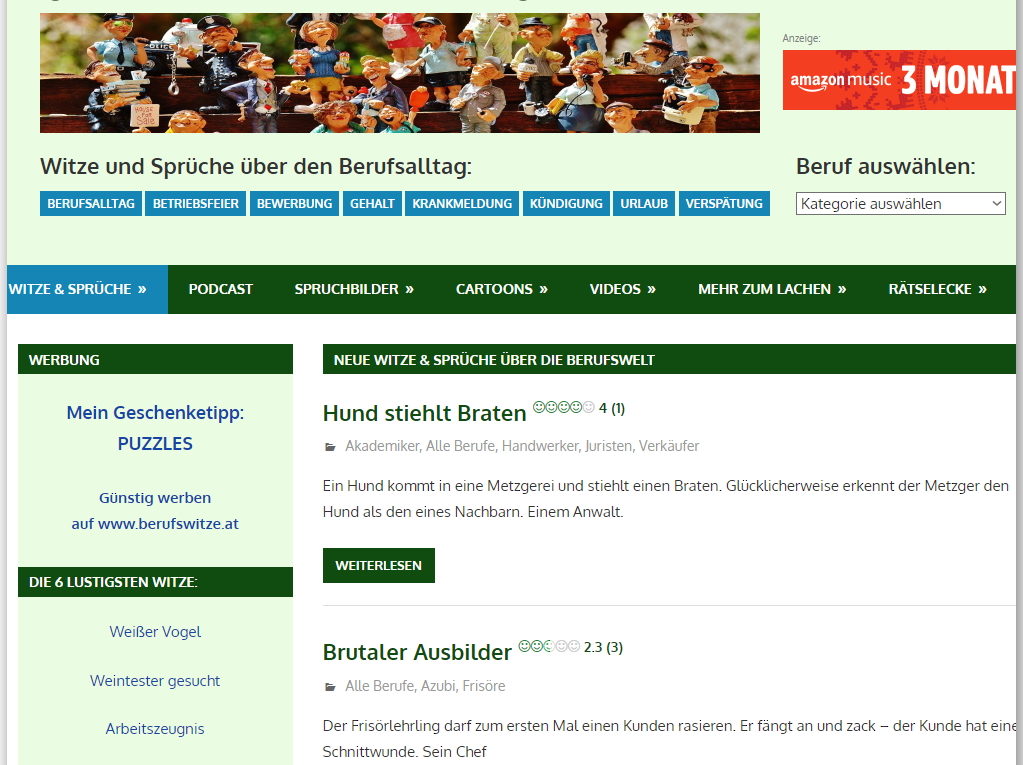Open the Arbeitszeugnis joke link

point(155,729)
